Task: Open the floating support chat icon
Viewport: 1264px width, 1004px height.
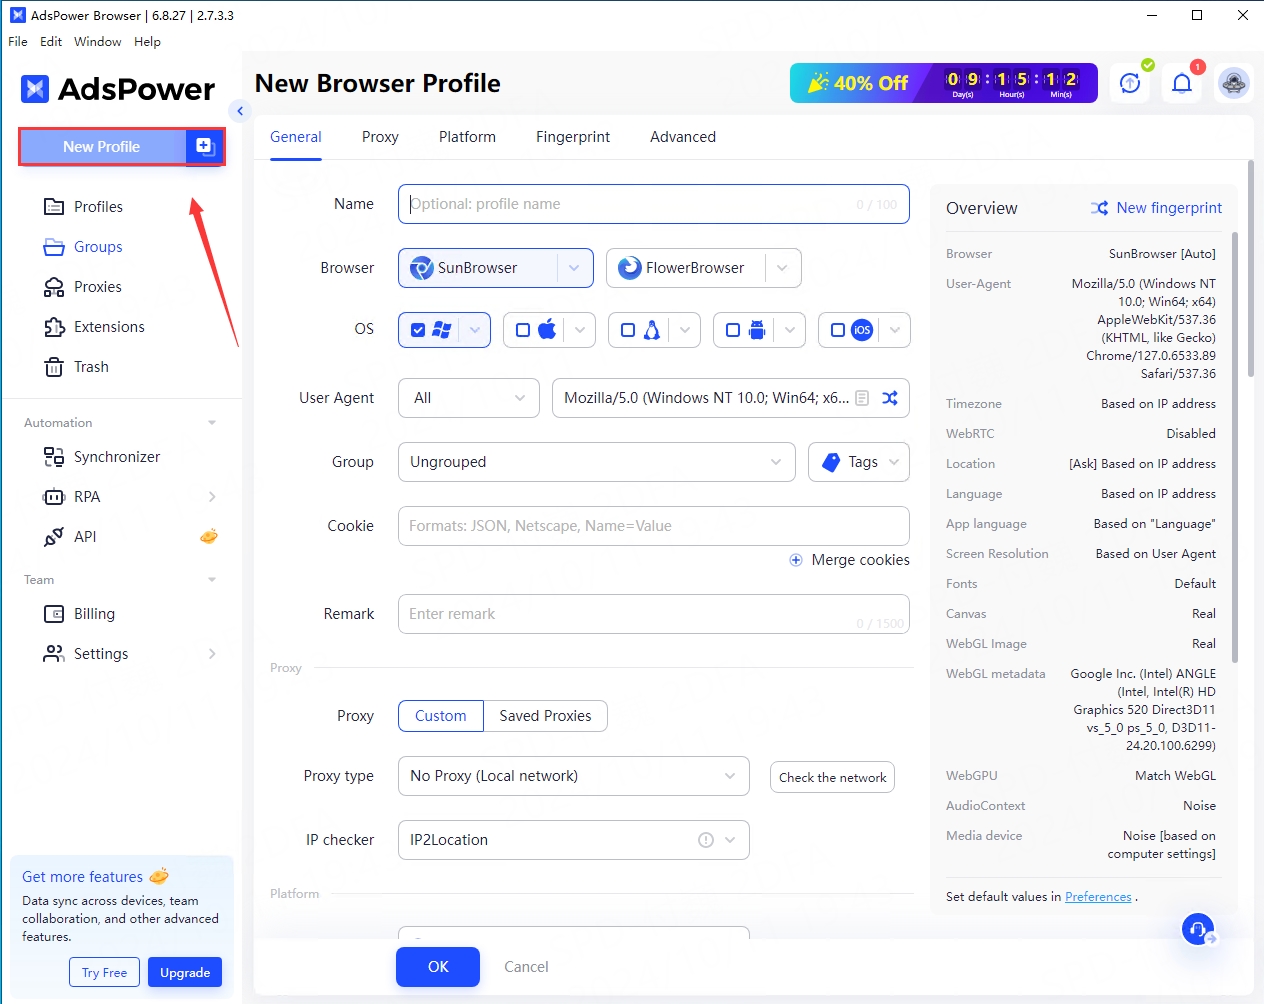Action: tap(1197, 930)
